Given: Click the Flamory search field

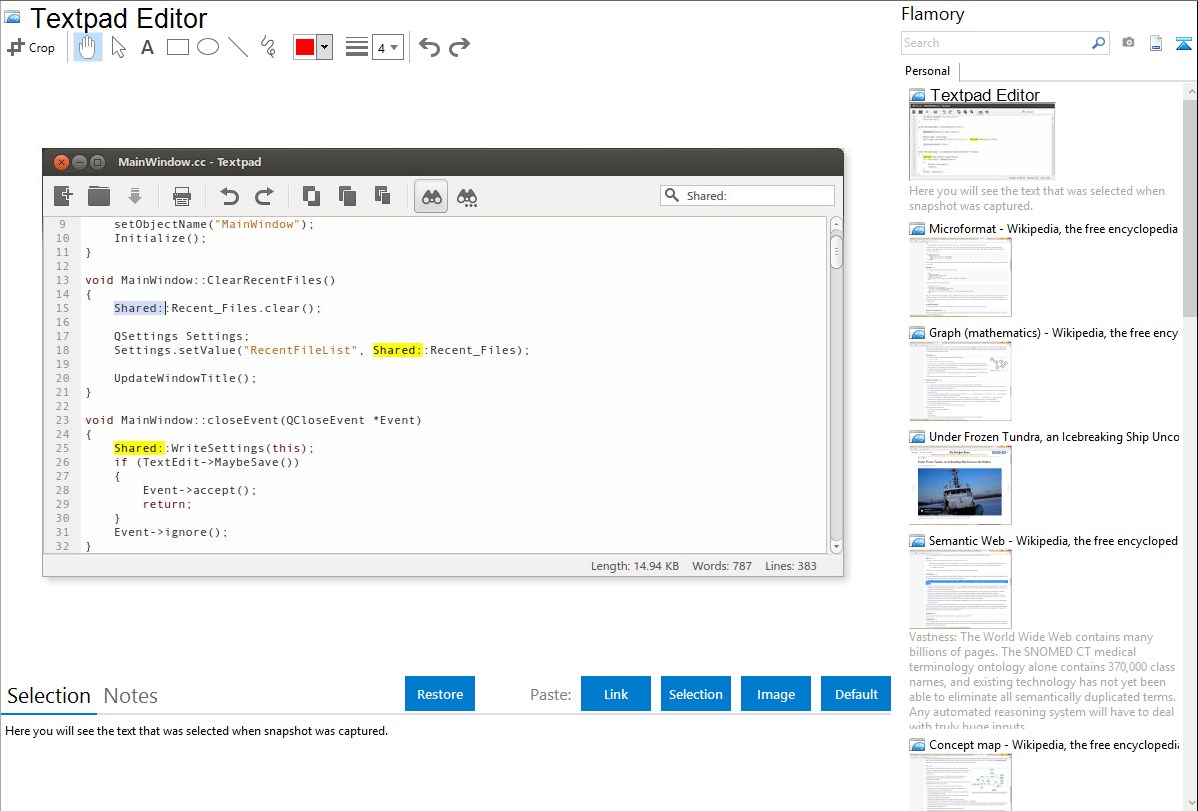Looking at the screenshot, I should click(x=995, y=43).
